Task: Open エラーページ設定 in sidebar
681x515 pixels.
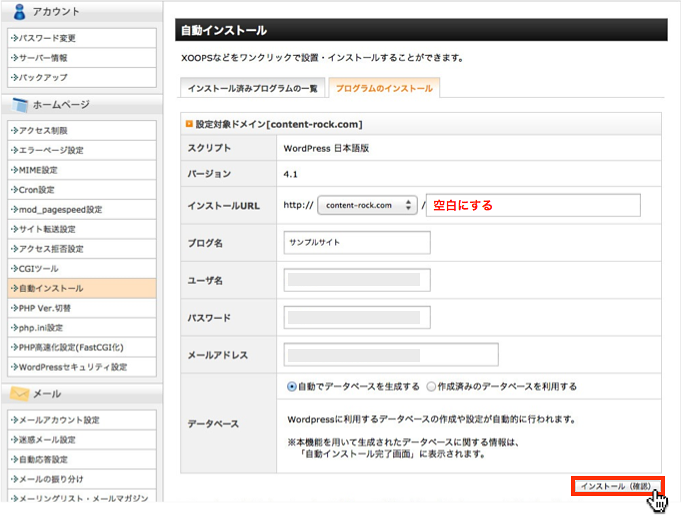Action: coord(82,150)
